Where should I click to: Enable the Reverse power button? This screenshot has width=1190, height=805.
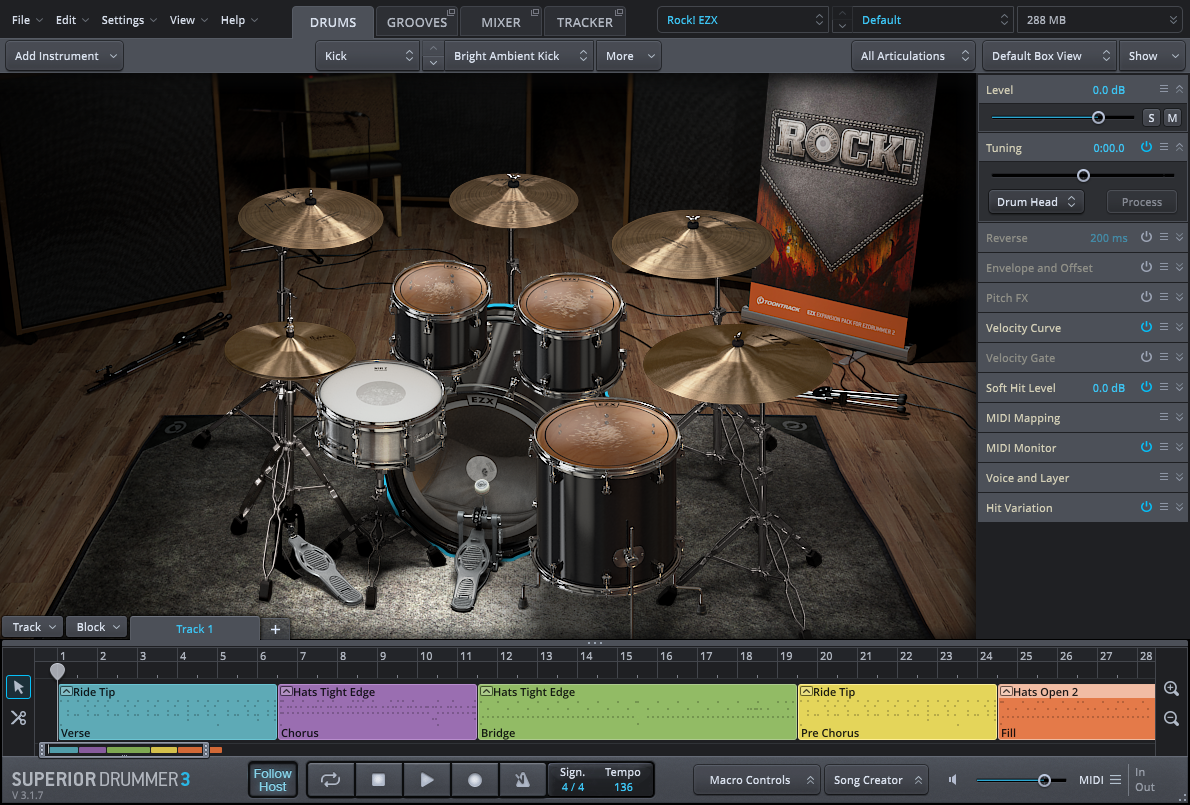tap(1146, 237)
